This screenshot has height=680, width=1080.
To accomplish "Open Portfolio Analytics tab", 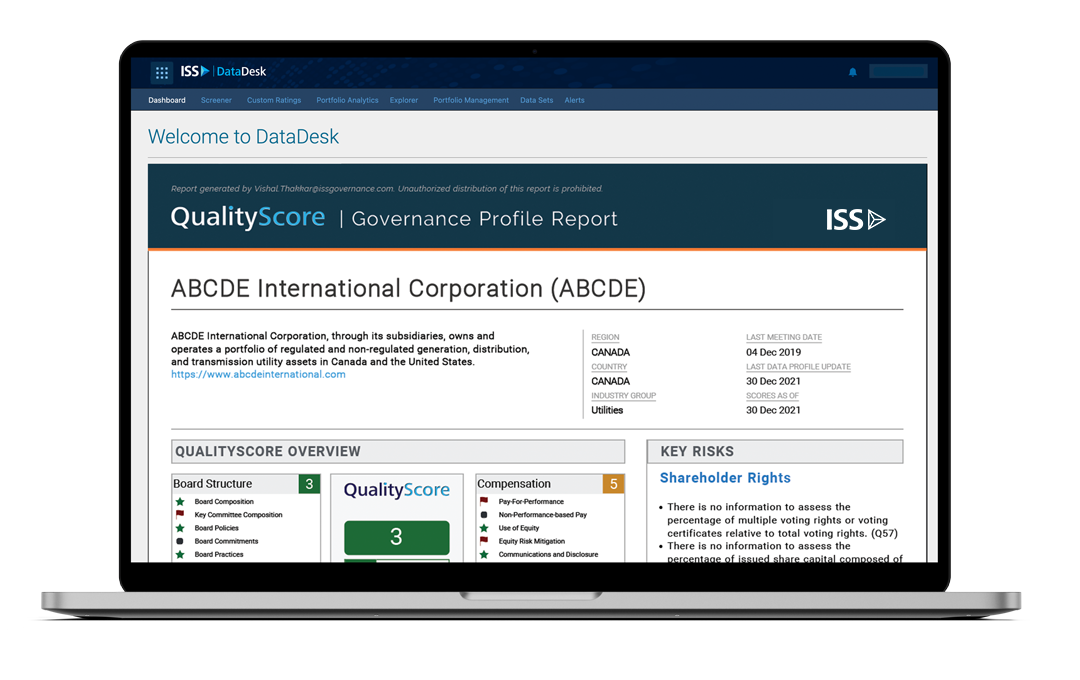I will pyautogui.click(x=347, y=101).
